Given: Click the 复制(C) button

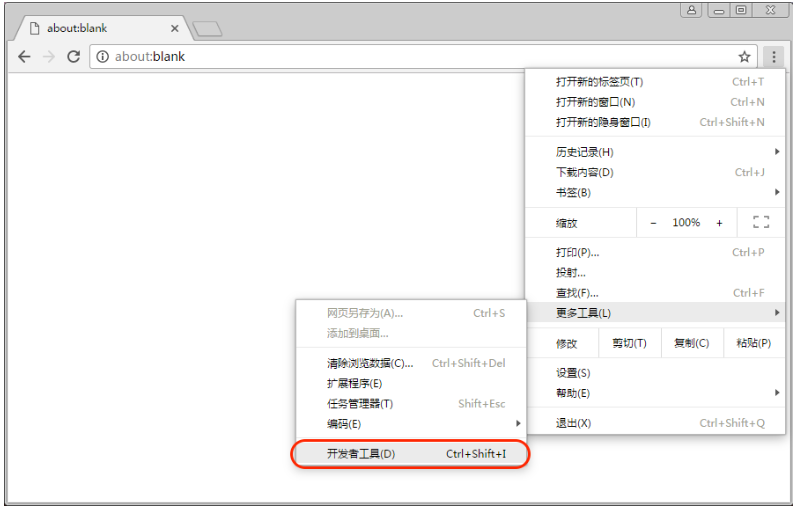Looking at the screenshot, I should click(x=691, y=343).
